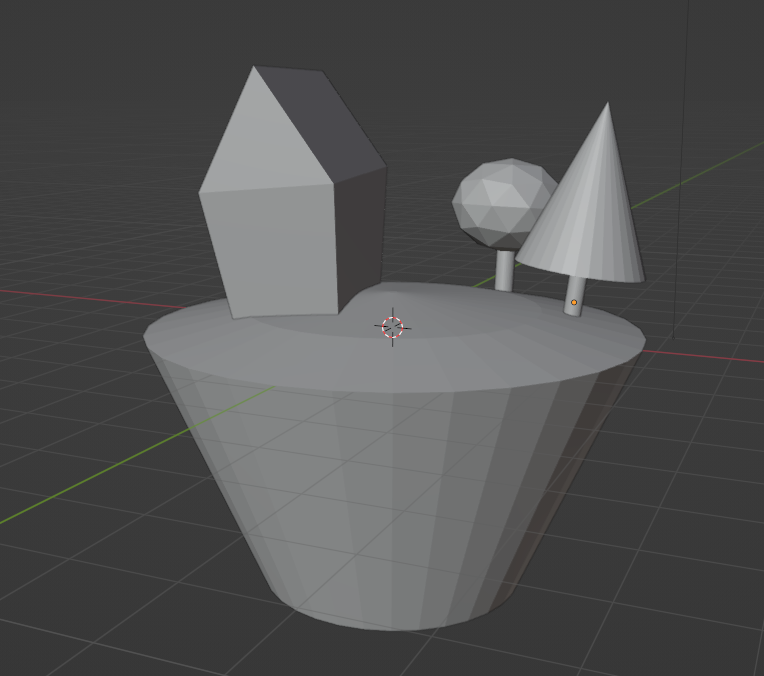Click the red X axis line at right
This screenshot has width=764, height=676.
click(720, 356)
